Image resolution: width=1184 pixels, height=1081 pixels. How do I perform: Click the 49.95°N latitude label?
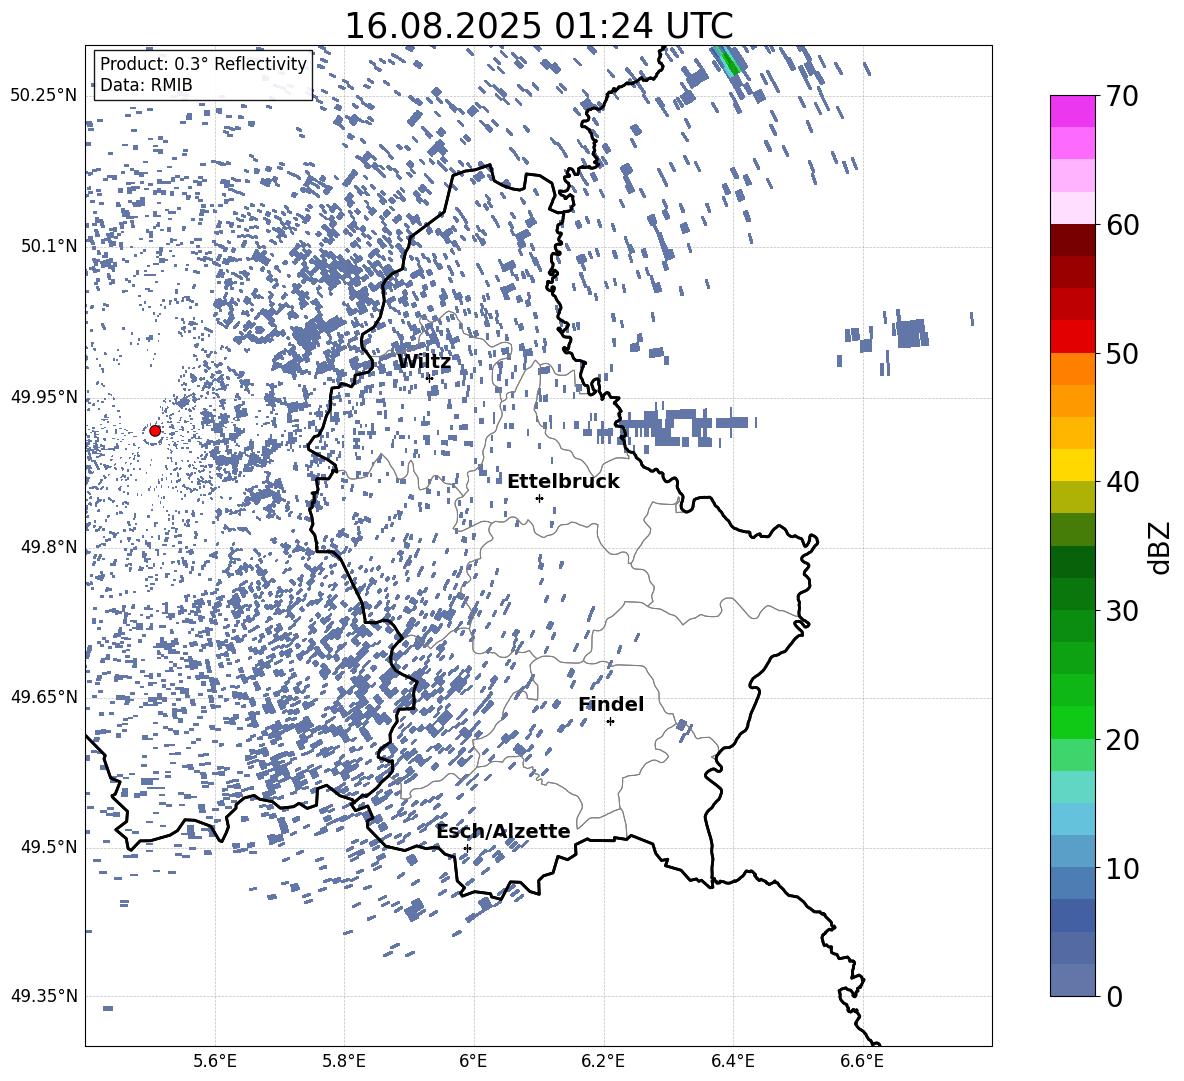44,397
